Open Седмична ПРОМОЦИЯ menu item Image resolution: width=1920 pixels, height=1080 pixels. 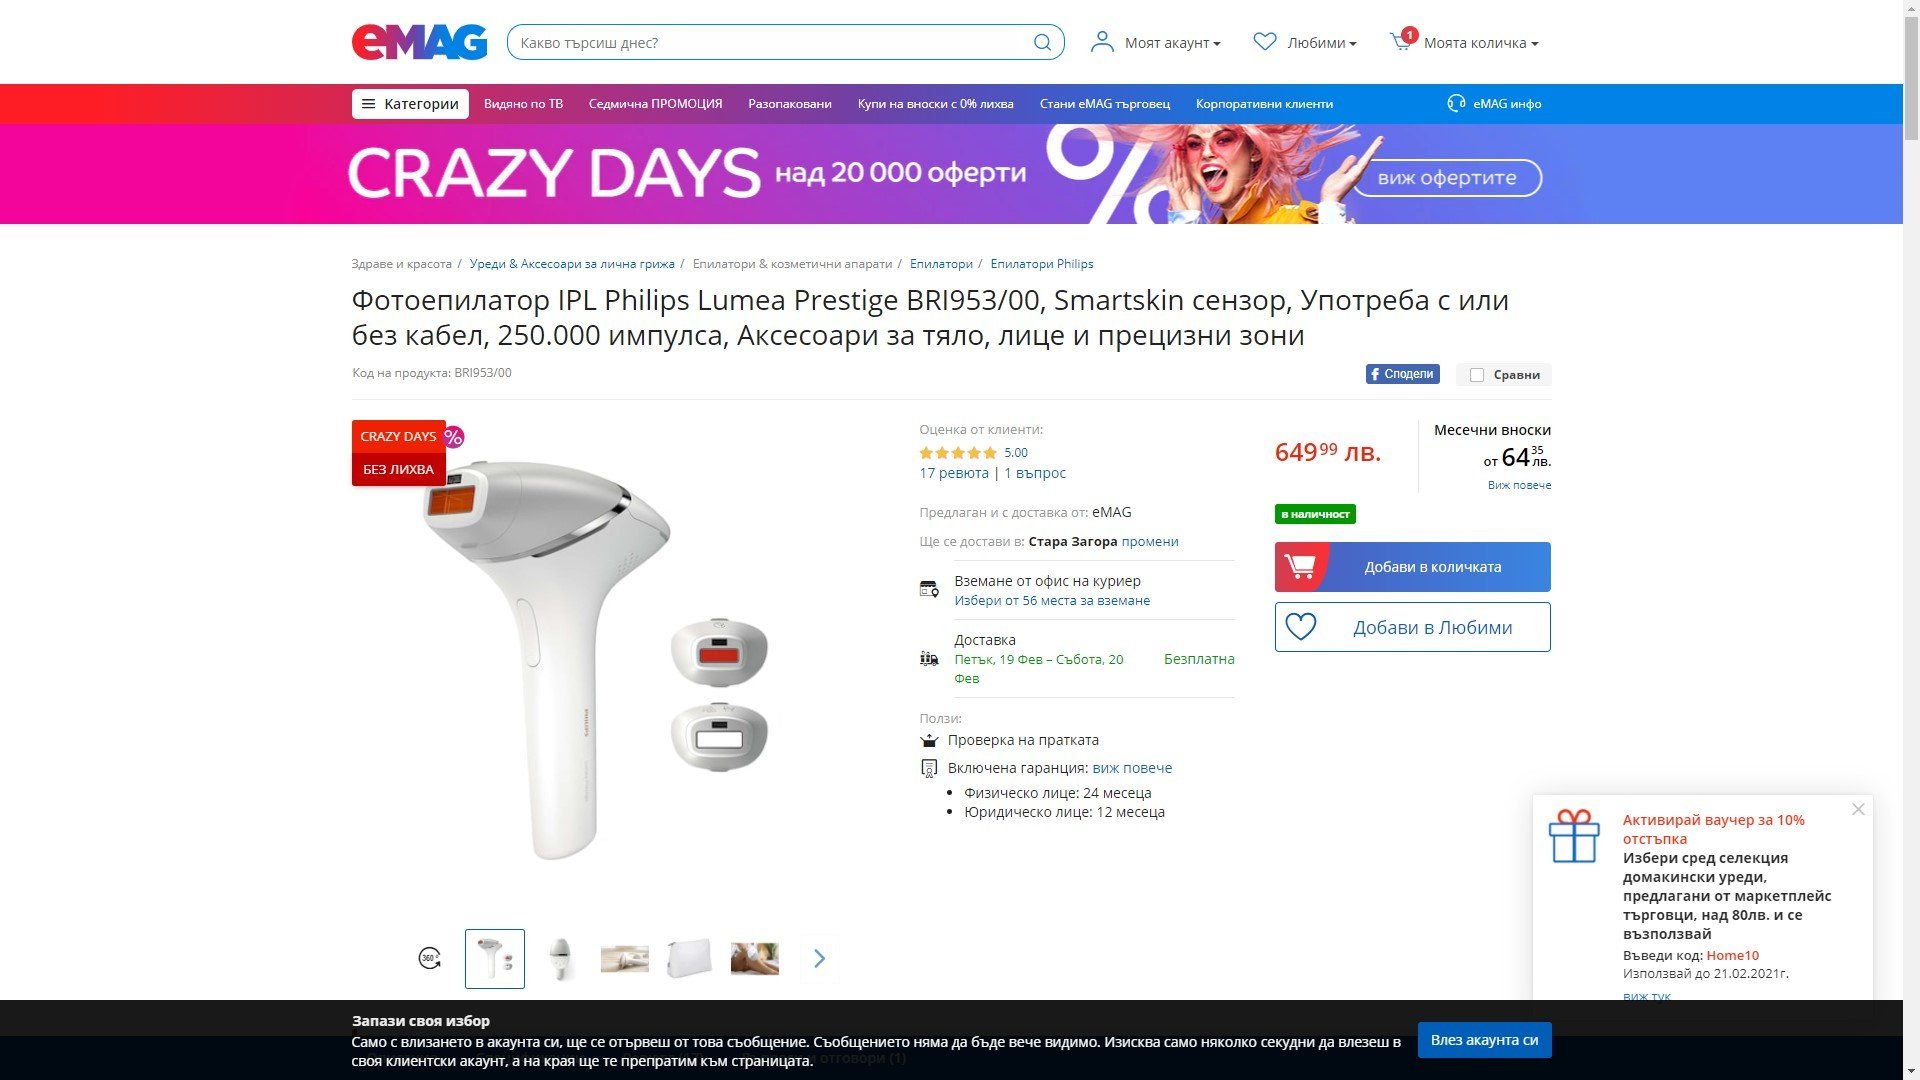(x=655, y=104)
